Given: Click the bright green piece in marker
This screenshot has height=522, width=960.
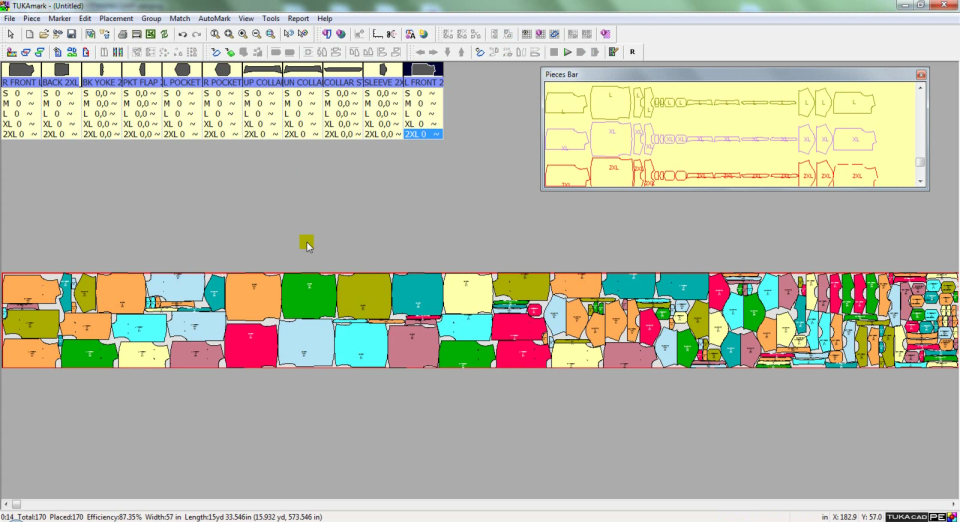Looking at the screenshot, I should 309,296.
